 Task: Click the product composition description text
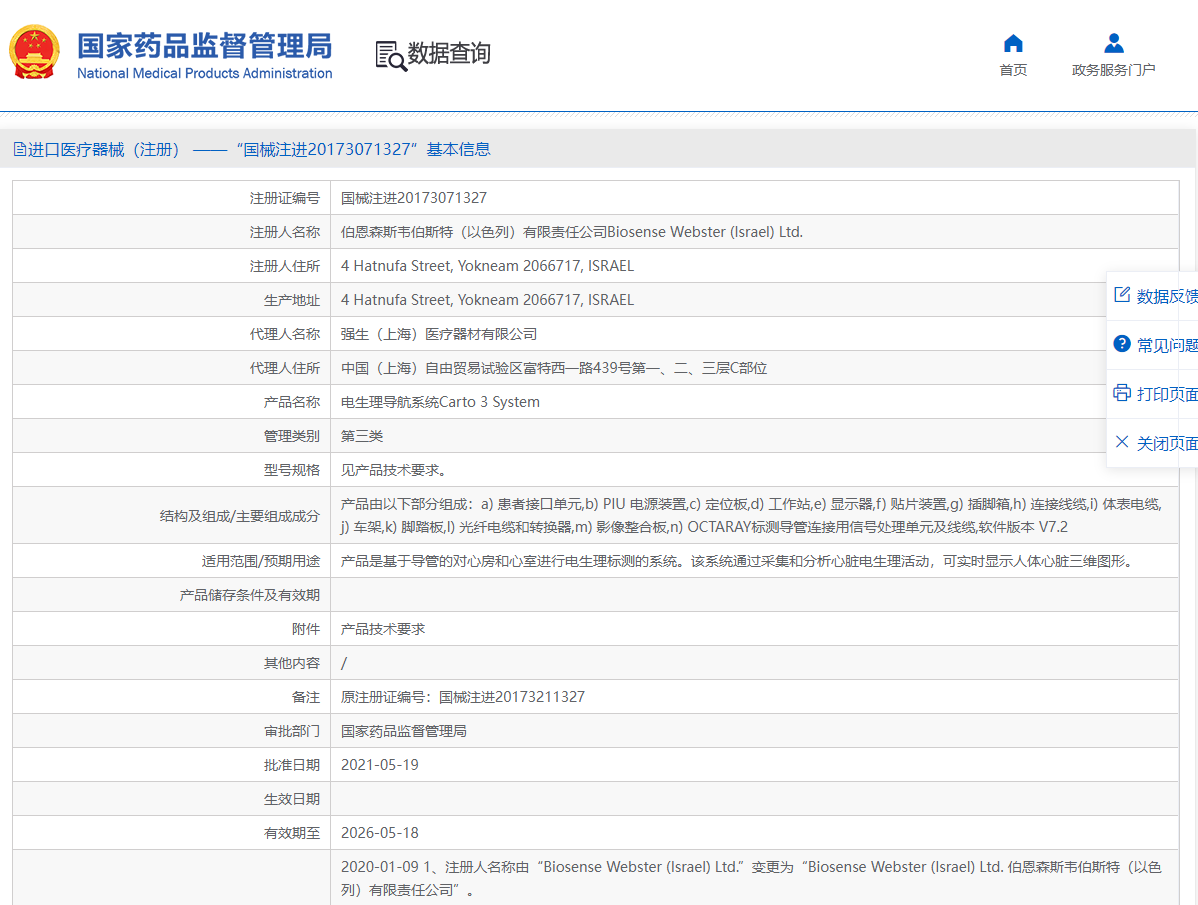click(x=752, y=516)
